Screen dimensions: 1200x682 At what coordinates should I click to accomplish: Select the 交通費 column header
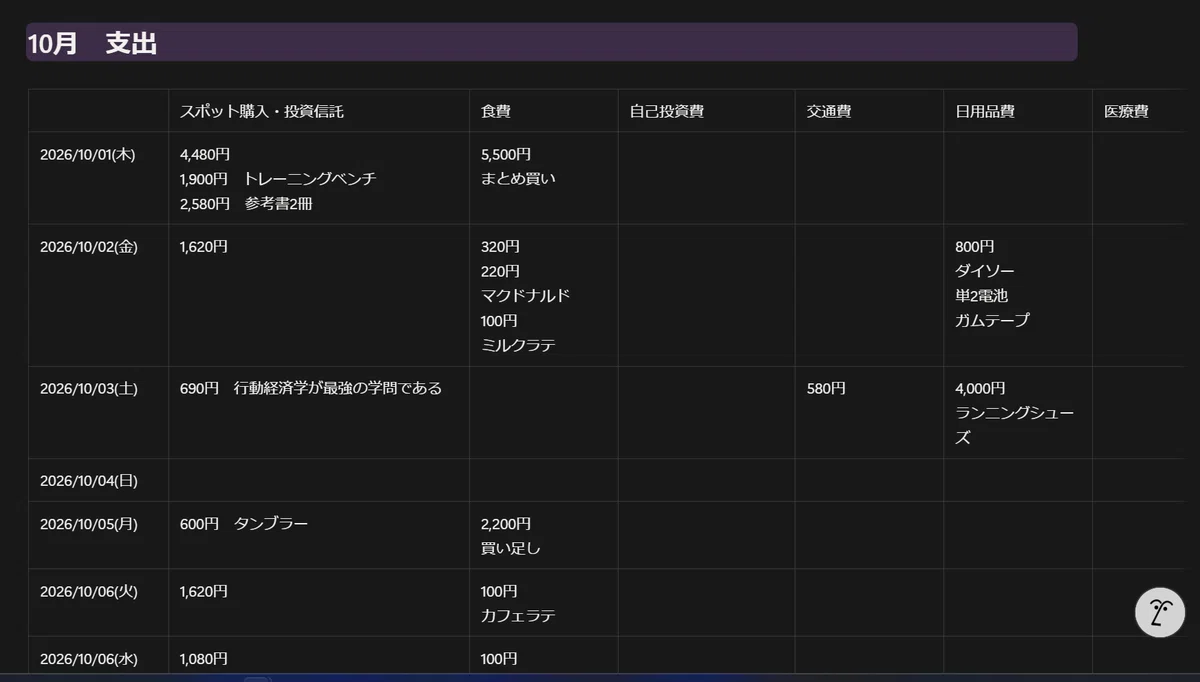pos(829,111)
